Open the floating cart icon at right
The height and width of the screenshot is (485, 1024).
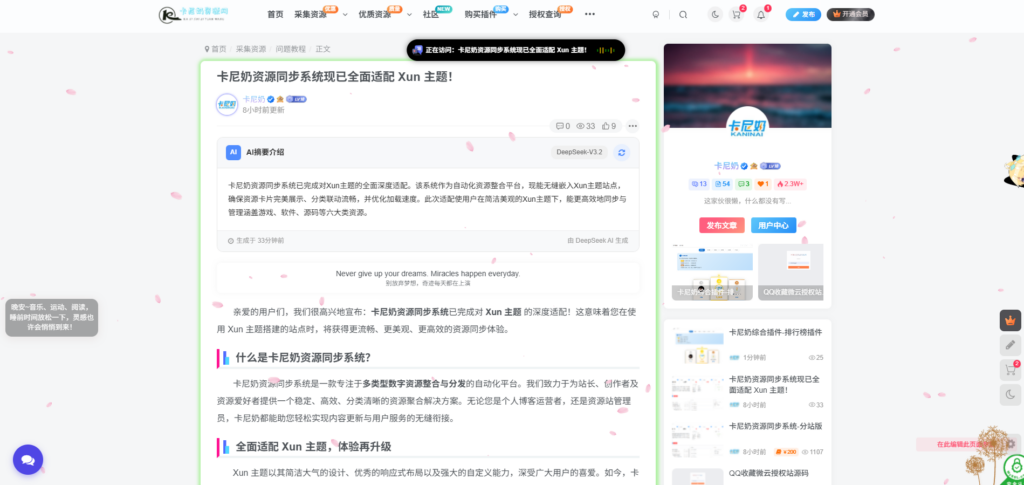pos(1010,370)
